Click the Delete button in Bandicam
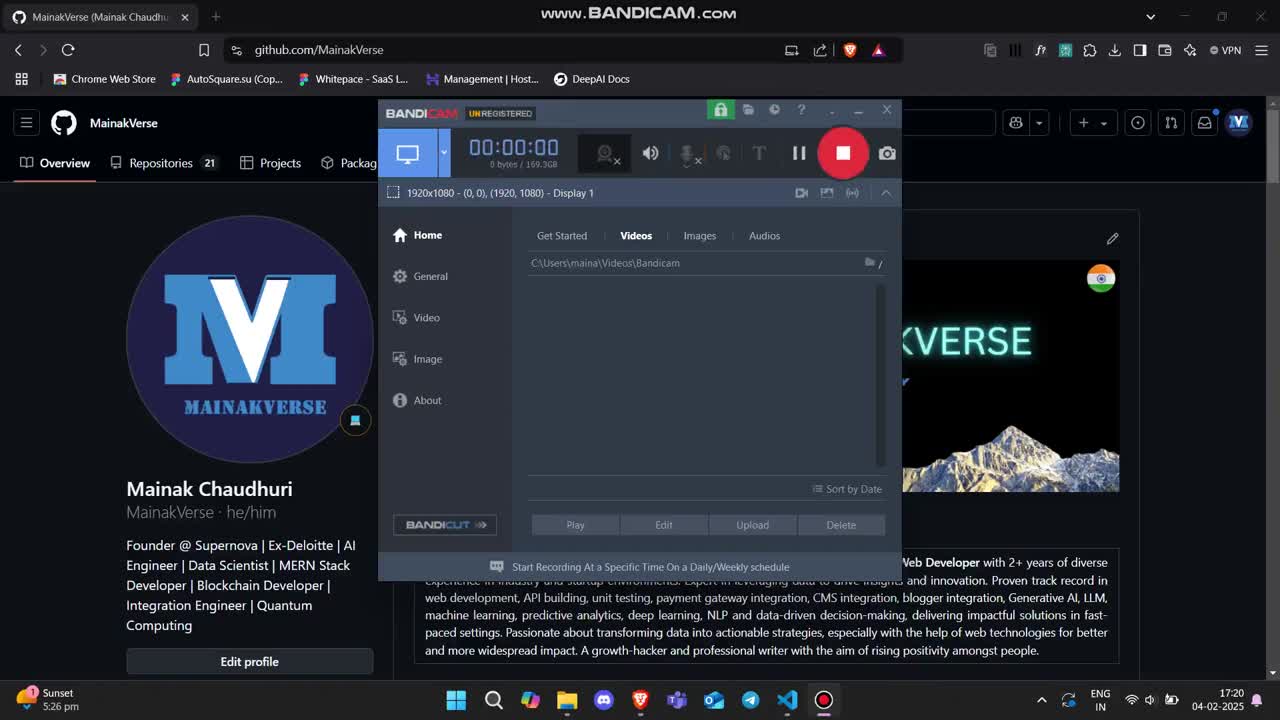 [x=841, y=525]
